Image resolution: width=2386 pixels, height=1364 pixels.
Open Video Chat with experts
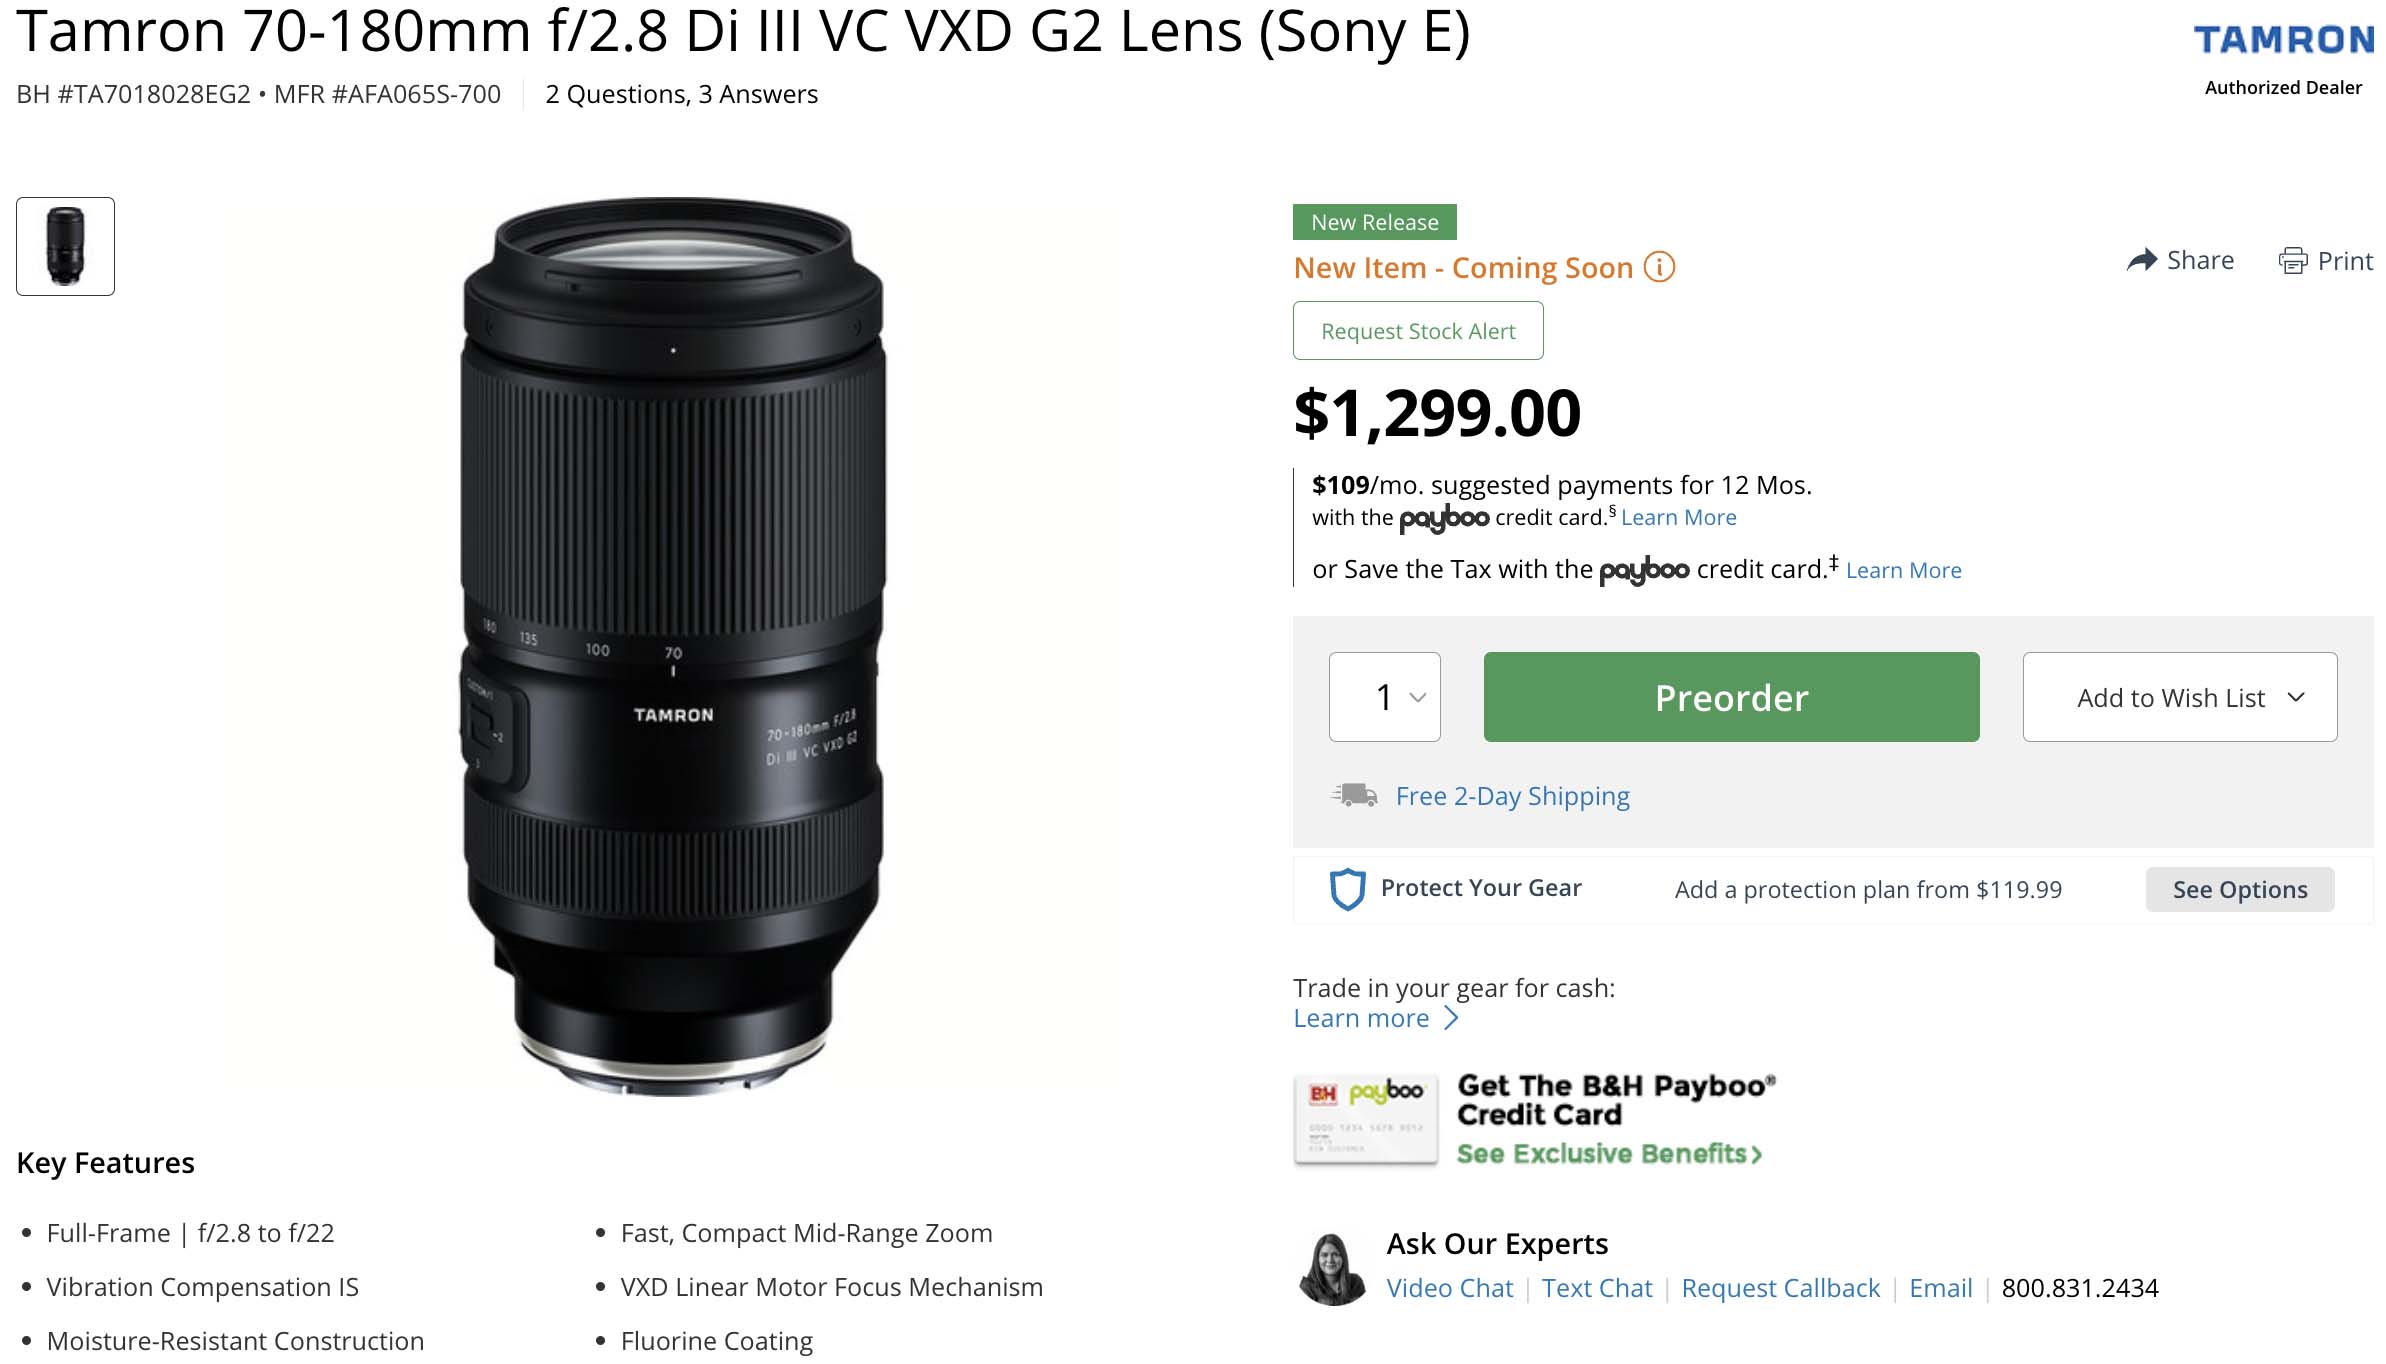(x=1449, y=1288)
